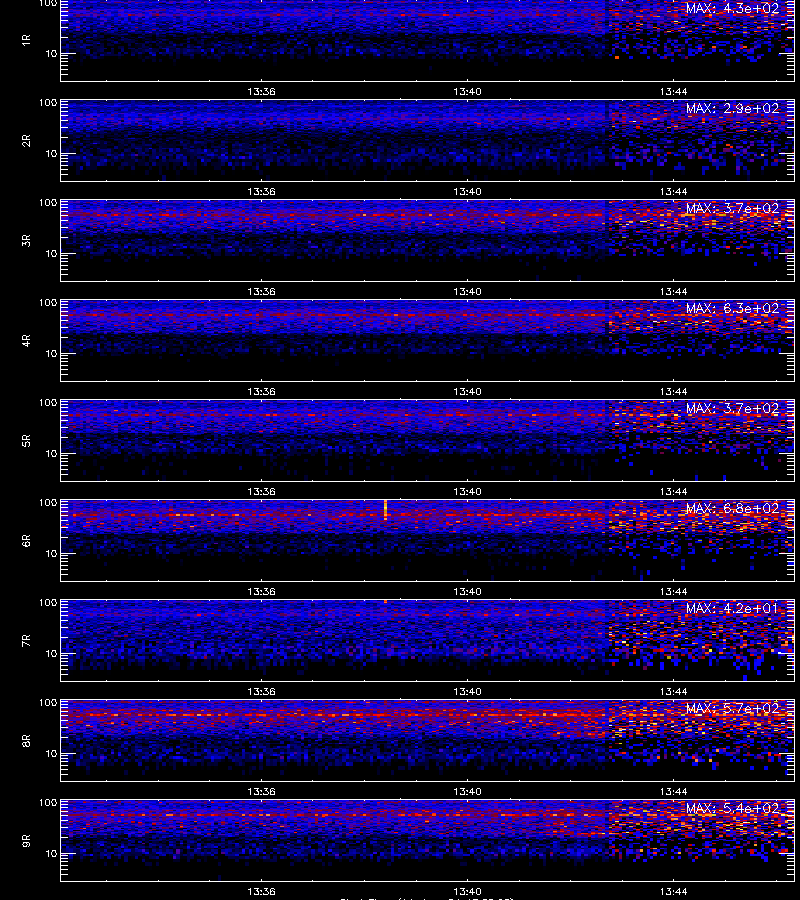The height and width of the screenshot is (900, 800).
Task: Click the 13:36 time label below panel 6R
Action: pyautogui.click(x=261, y=591)
